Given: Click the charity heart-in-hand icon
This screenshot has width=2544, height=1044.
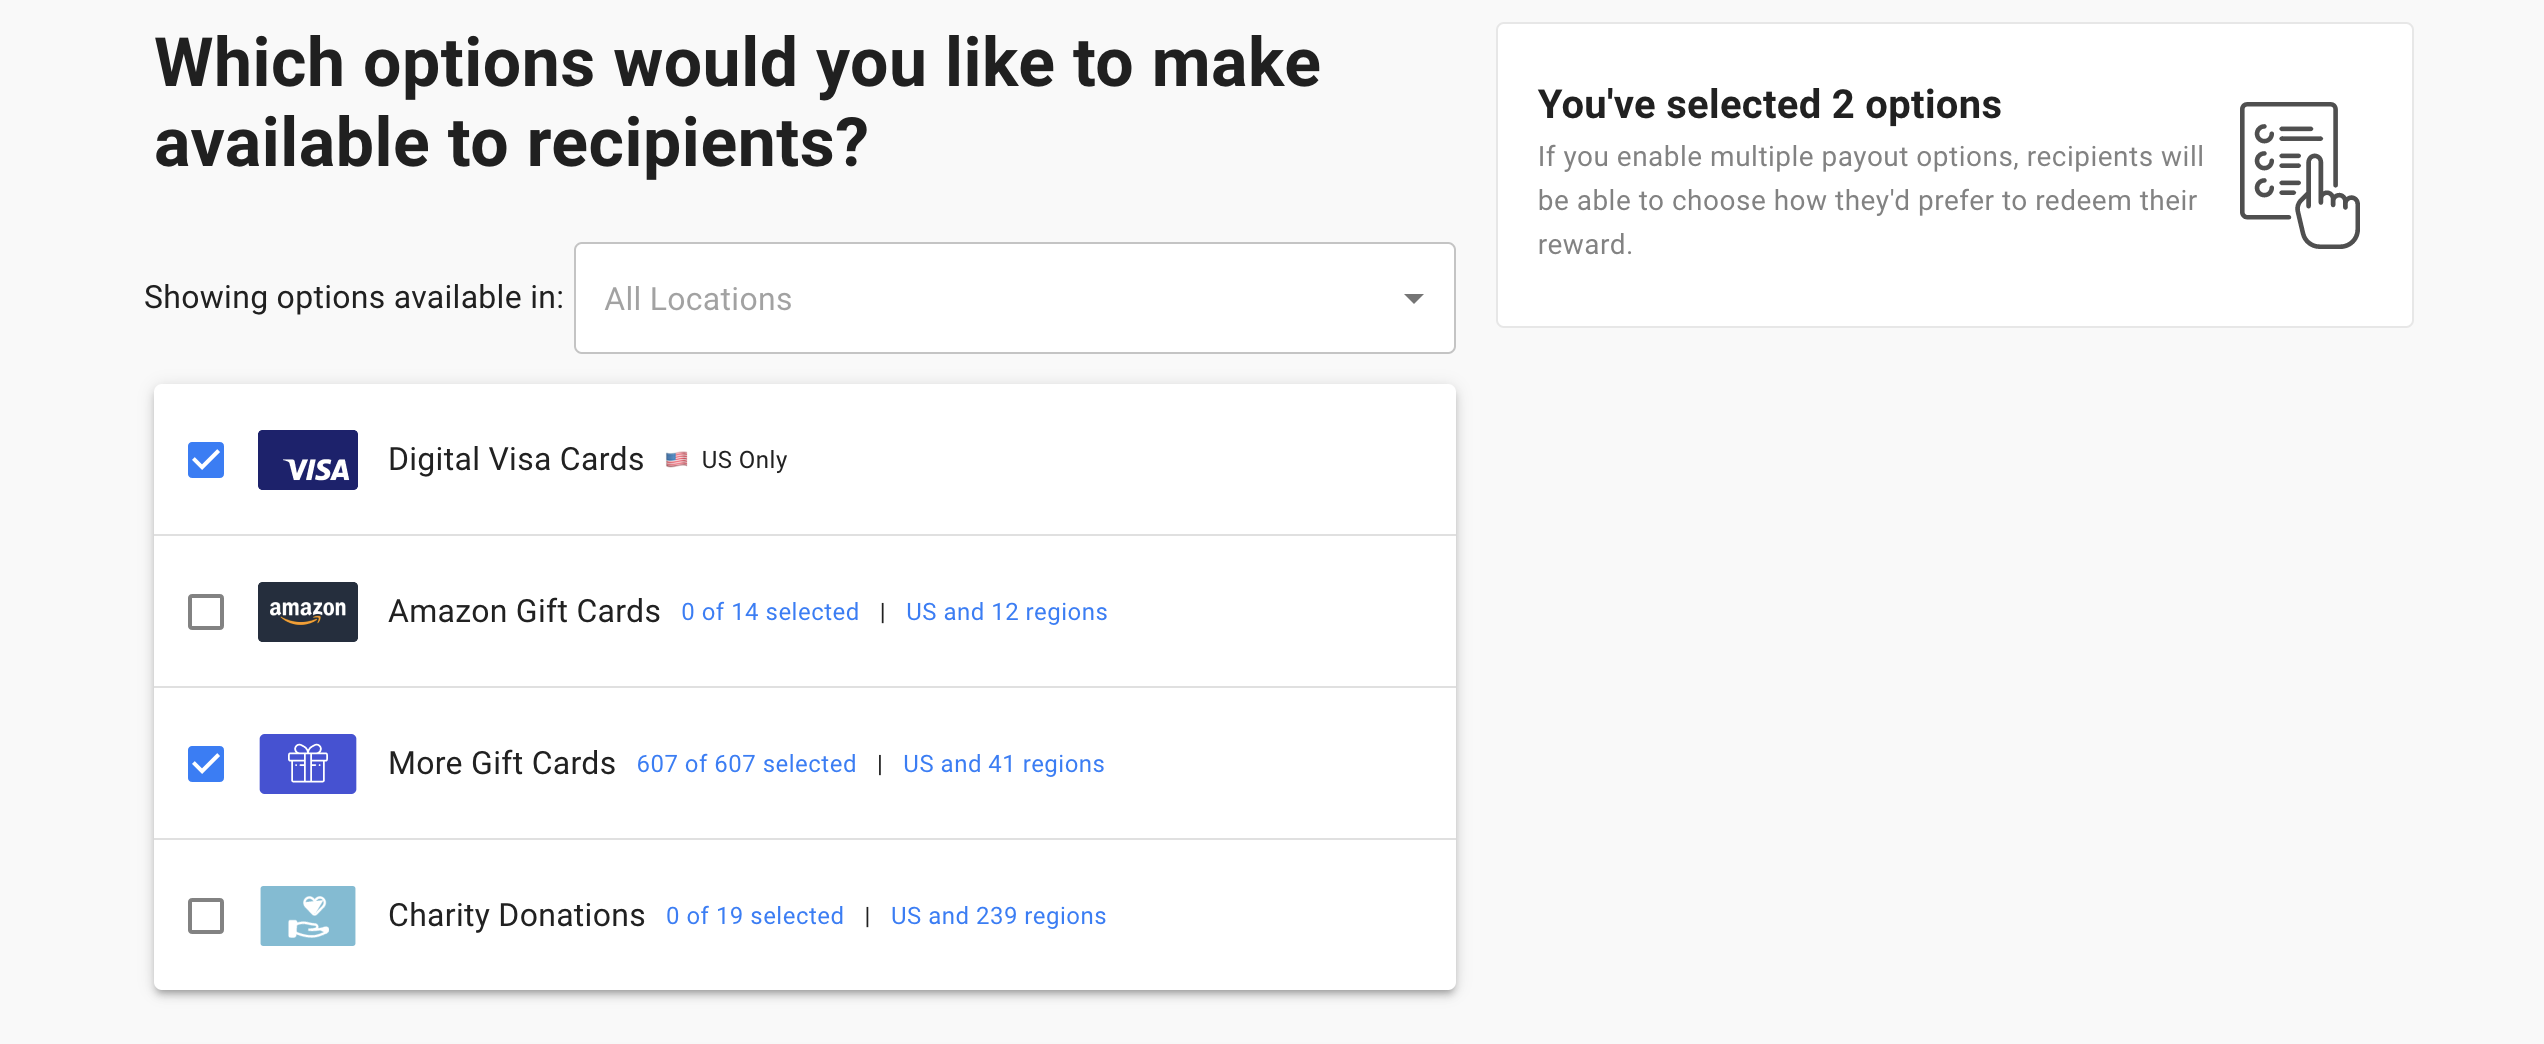Looking at the screenshot, I should point(308,916).
